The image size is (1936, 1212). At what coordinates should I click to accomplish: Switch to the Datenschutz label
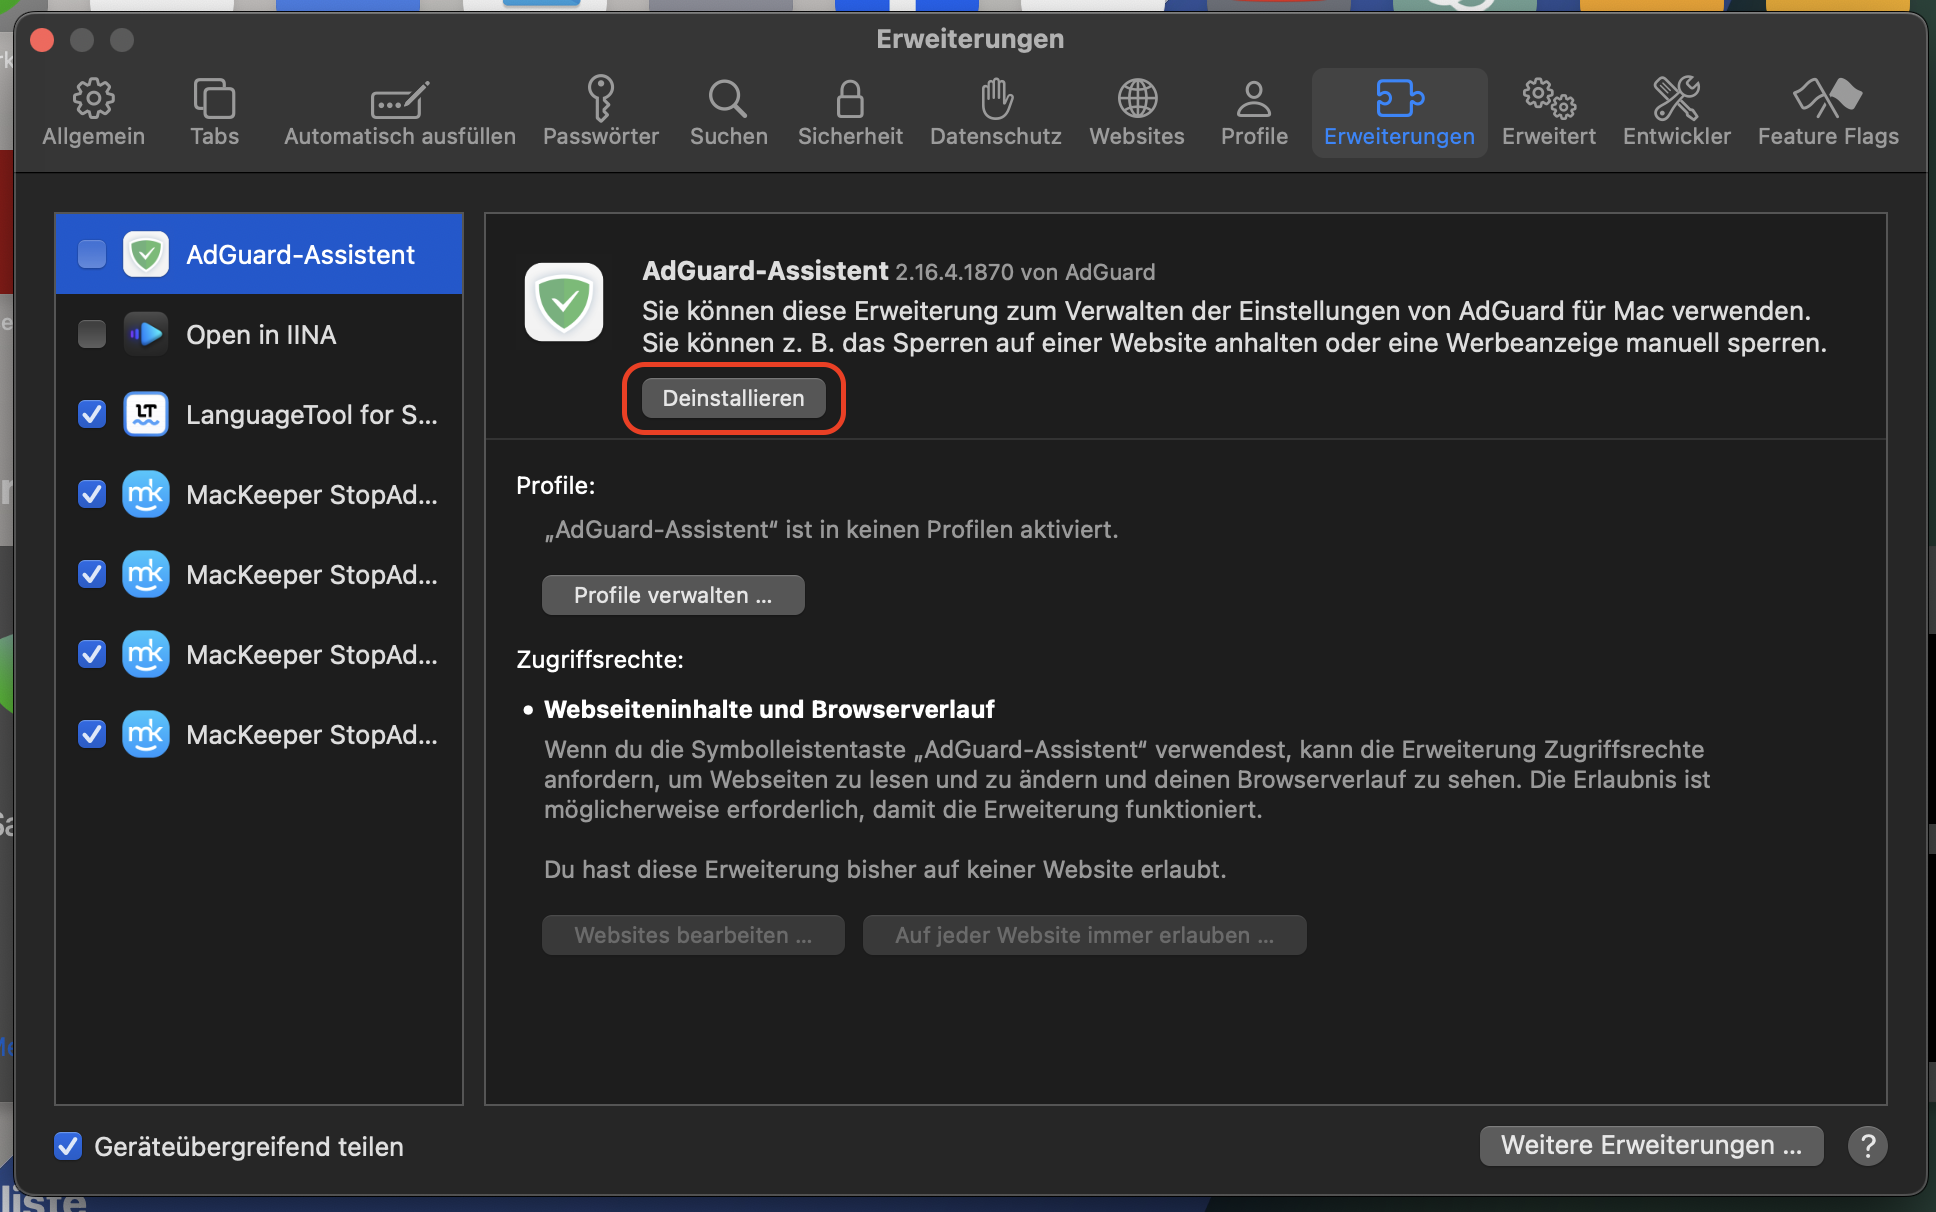point(996,136)
